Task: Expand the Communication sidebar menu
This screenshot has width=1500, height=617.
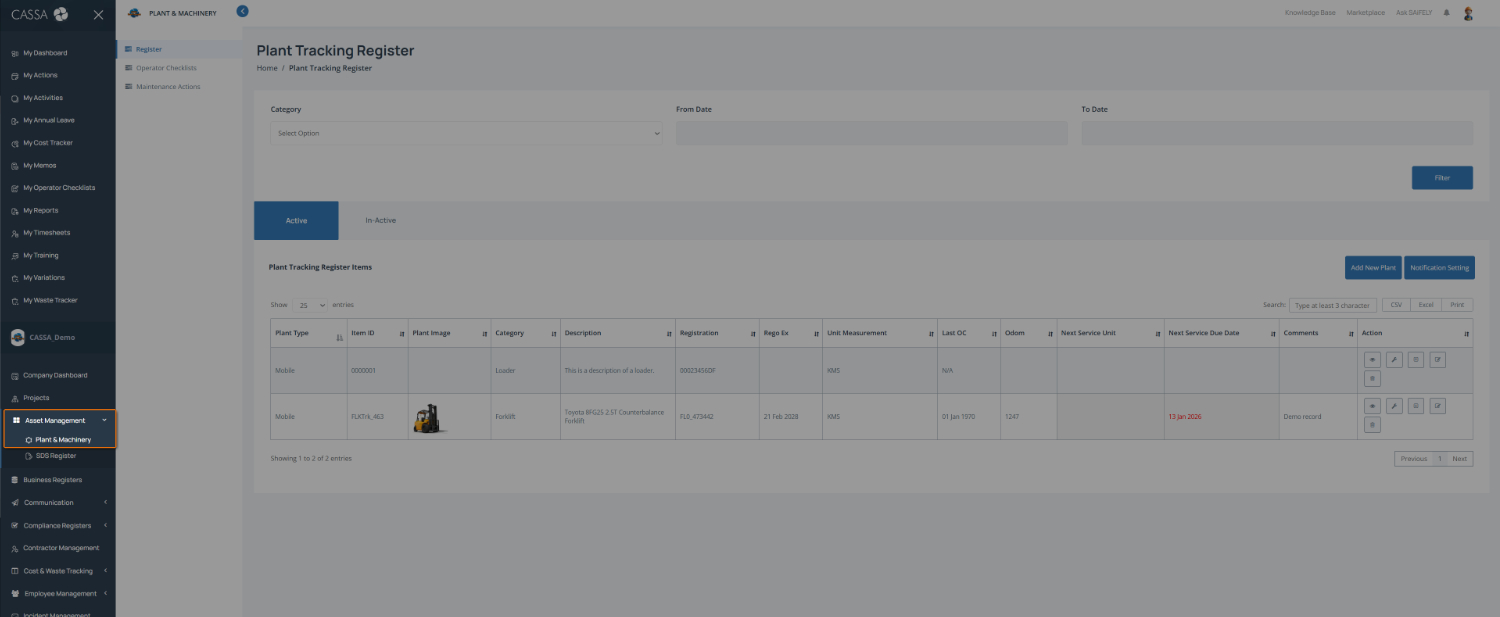Action: (x=57, y=503)
